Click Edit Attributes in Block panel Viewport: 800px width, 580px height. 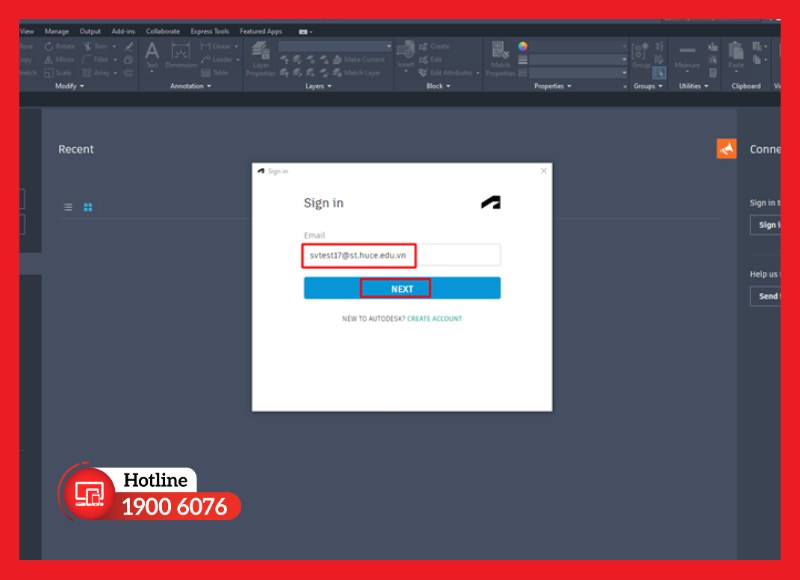click(446, 73)
